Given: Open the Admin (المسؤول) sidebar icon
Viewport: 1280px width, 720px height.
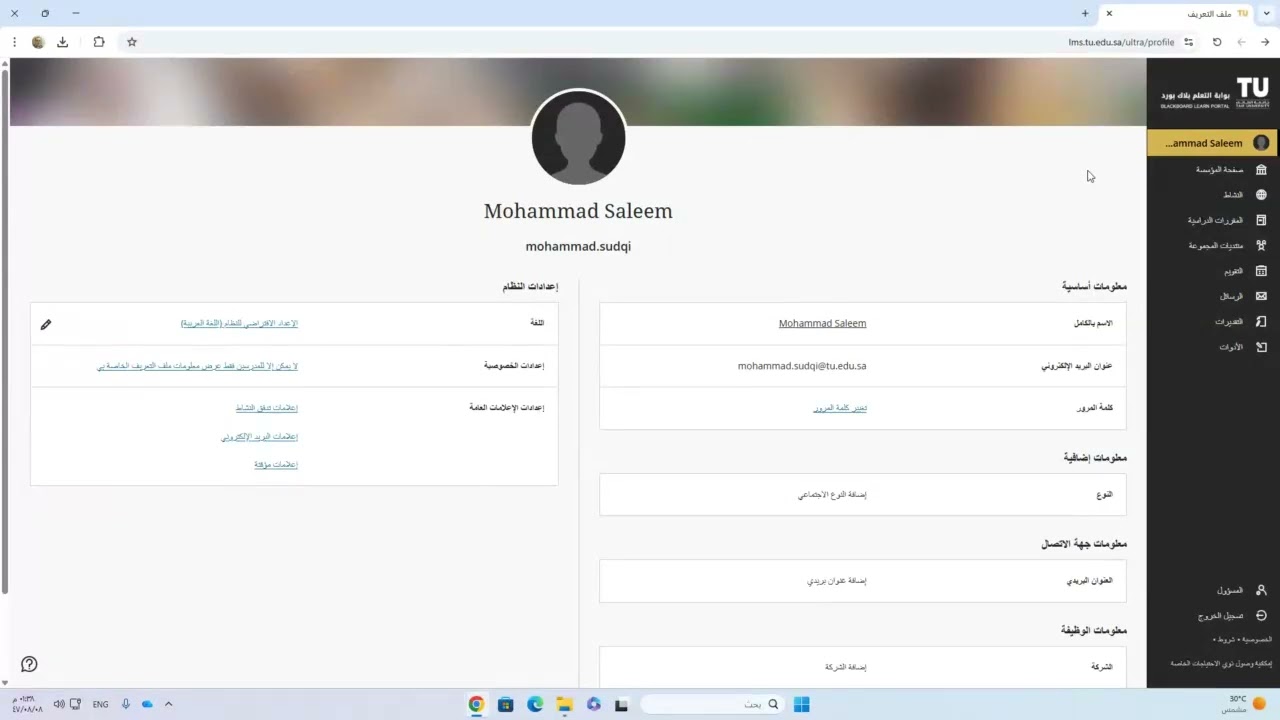Looking at the screenshot, I should [1261, 590].
